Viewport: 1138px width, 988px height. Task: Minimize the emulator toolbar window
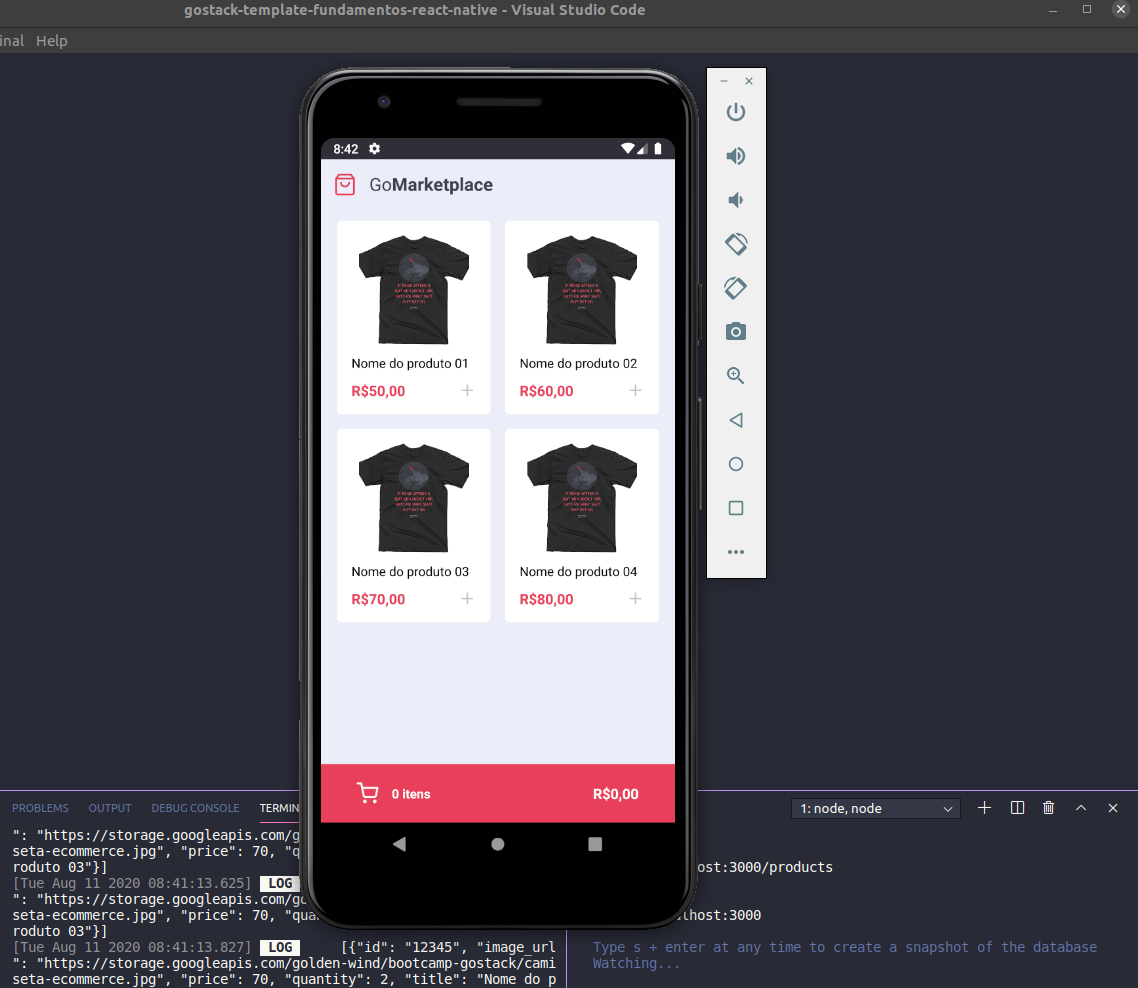click(x=724, y=81)
